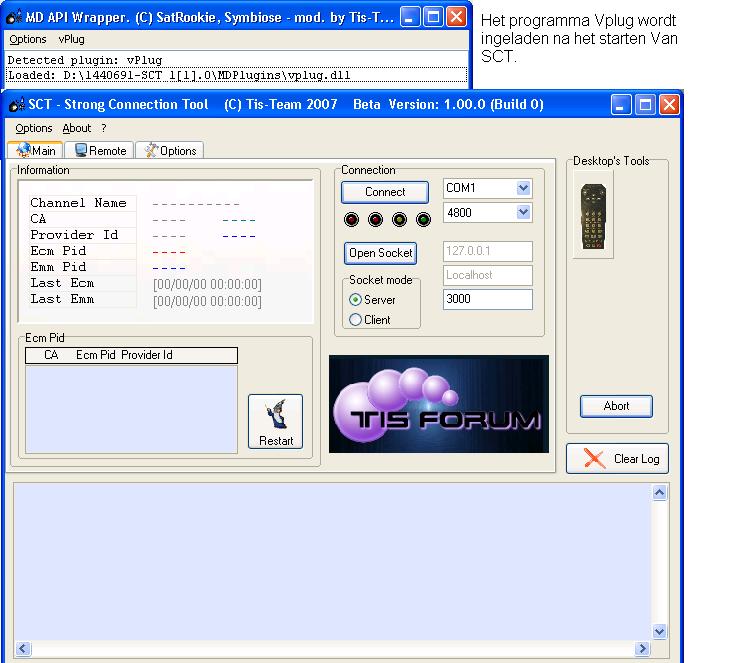731x663 pixels.
Task: Maximize the SCT window
Action: point(645,105)
